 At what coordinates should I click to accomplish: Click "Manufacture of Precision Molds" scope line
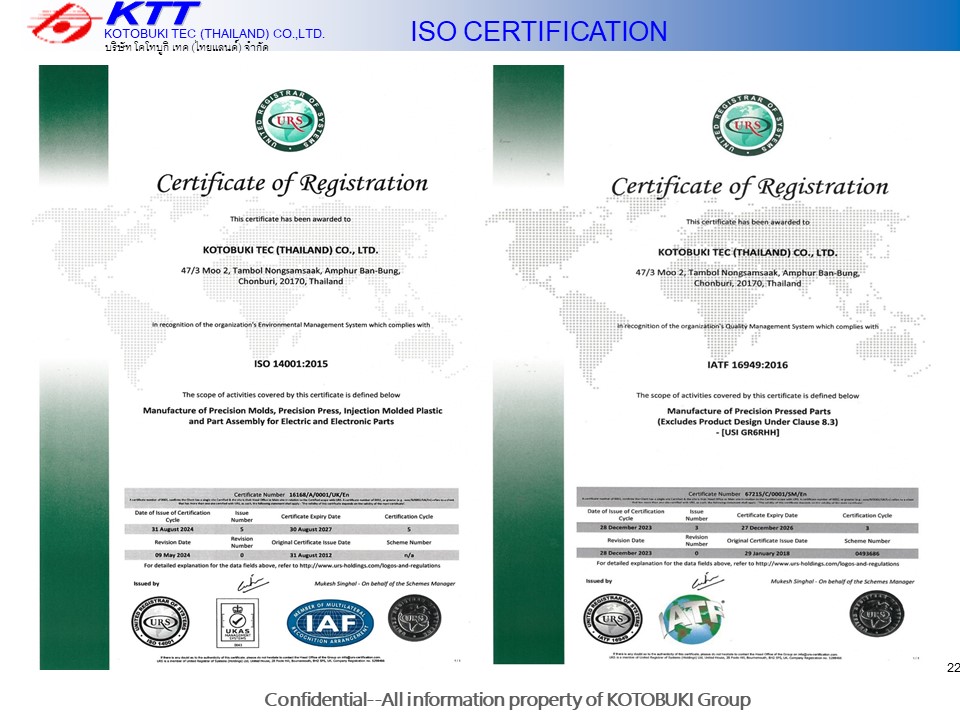(x=293, y=411)
